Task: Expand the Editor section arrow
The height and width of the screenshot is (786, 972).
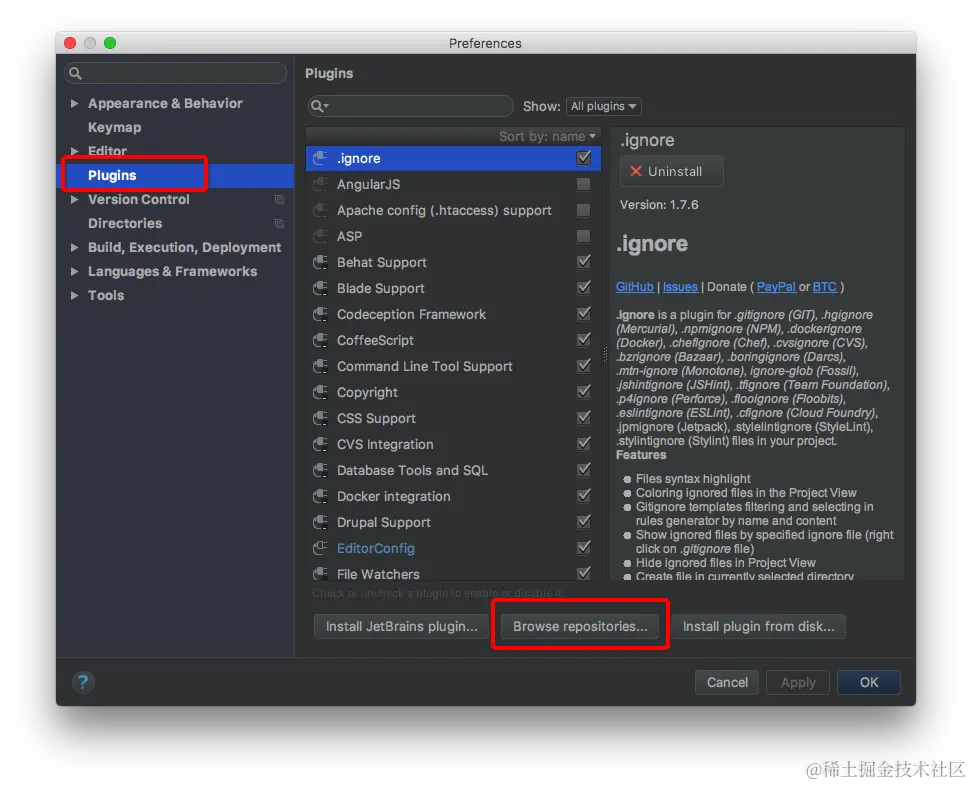Action: click(74, 151)
